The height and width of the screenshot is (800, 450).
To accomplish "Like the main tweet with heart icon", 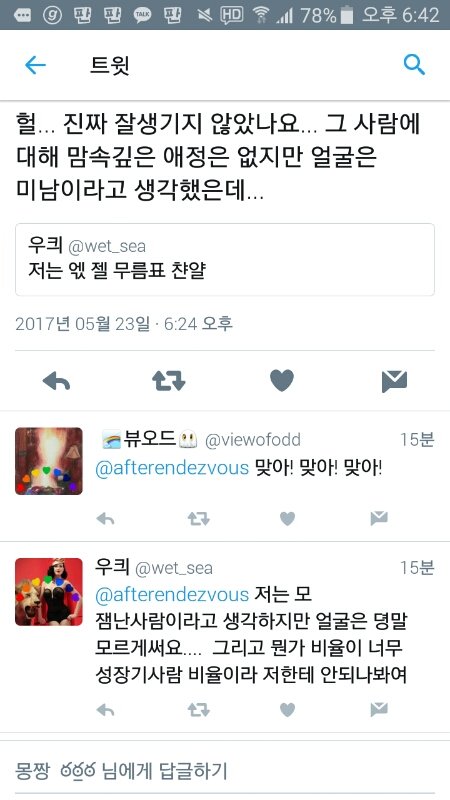I will (282, 381).
